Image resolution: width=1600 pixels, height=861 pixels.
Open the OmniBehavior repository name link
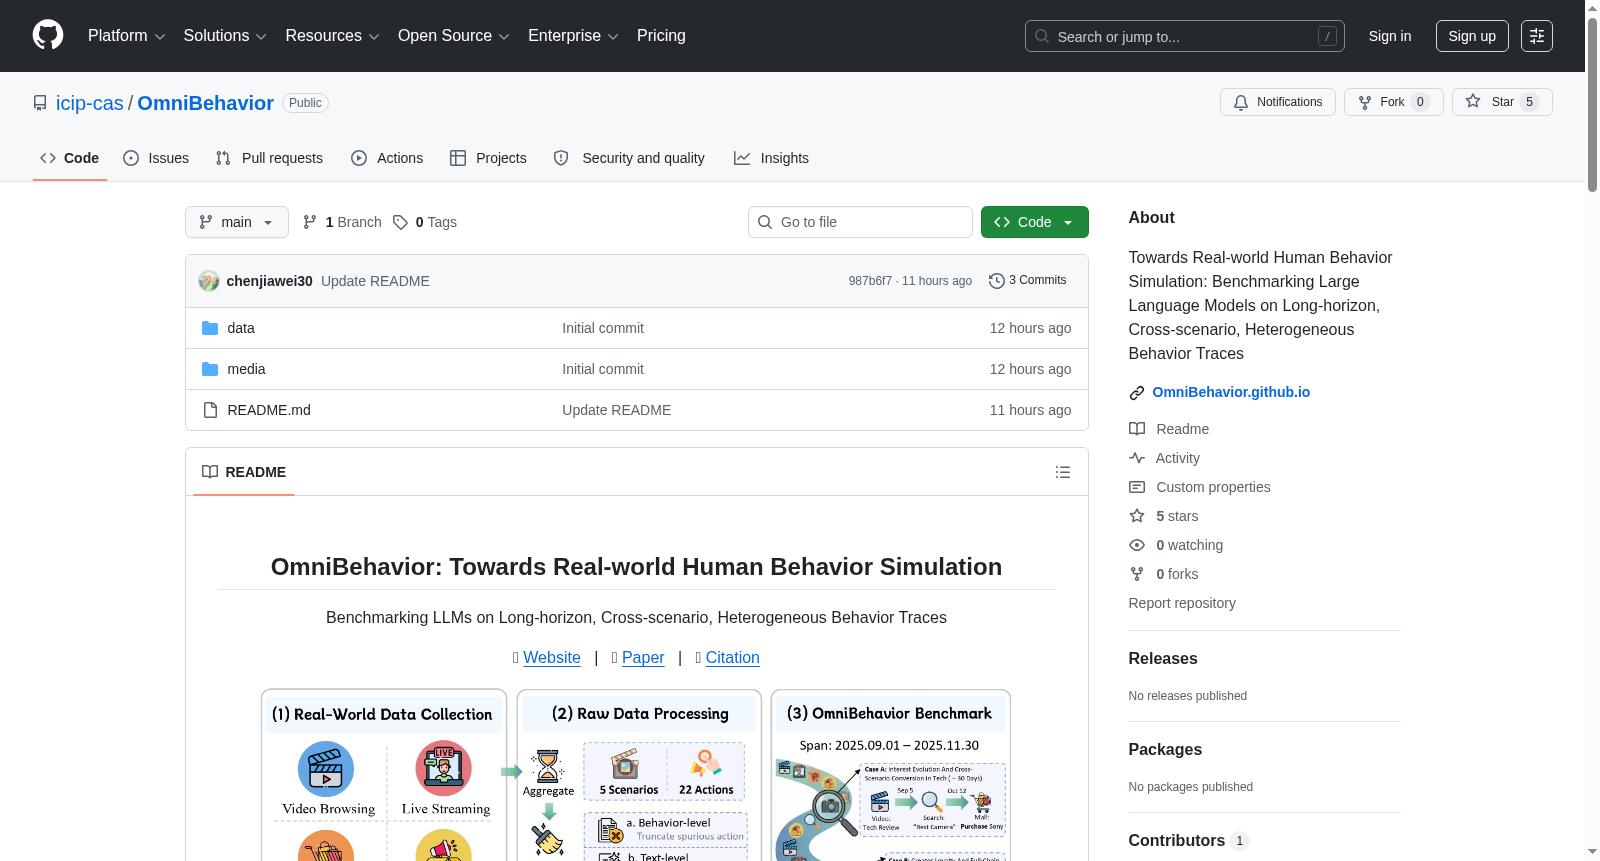[x=205, y=103]
